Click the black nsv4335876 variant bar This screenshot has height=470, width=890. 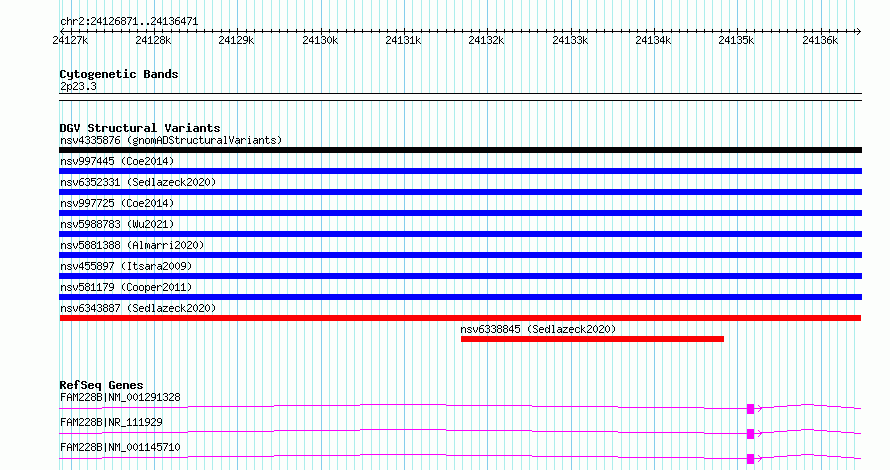tap(460, 150)
